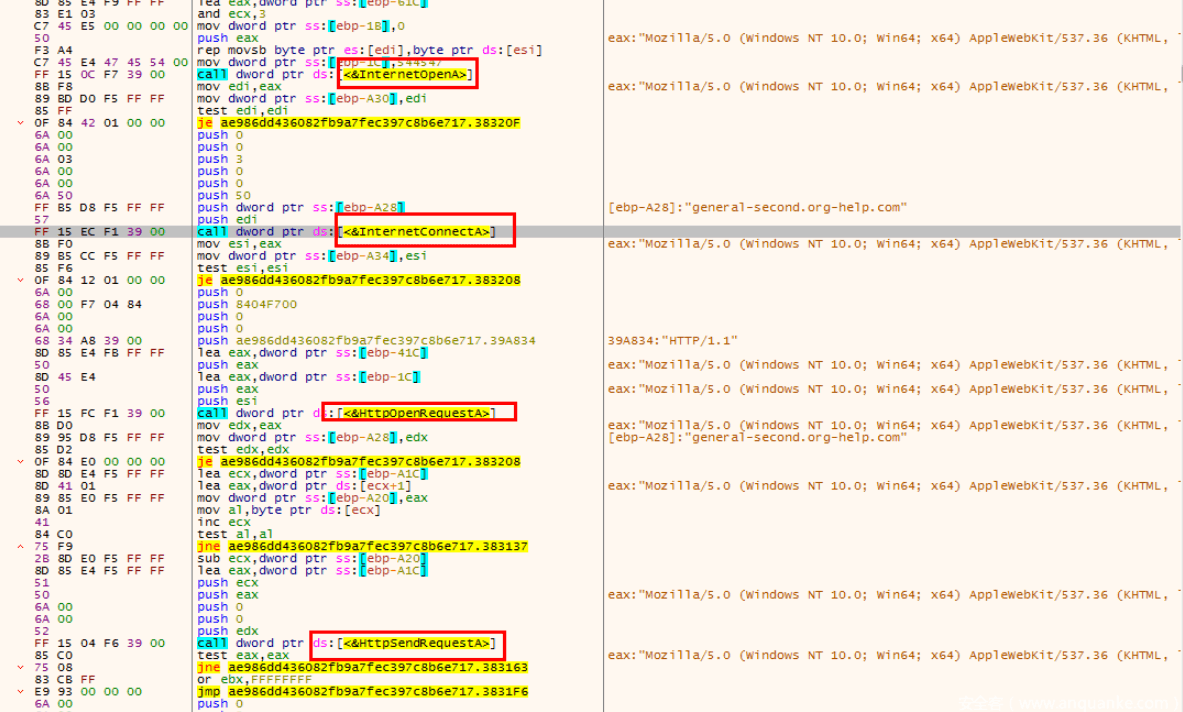Select the call InternetOpenA instruction row
The height and width of the screenshot is (712, 1183).
(x=335, y=74)
